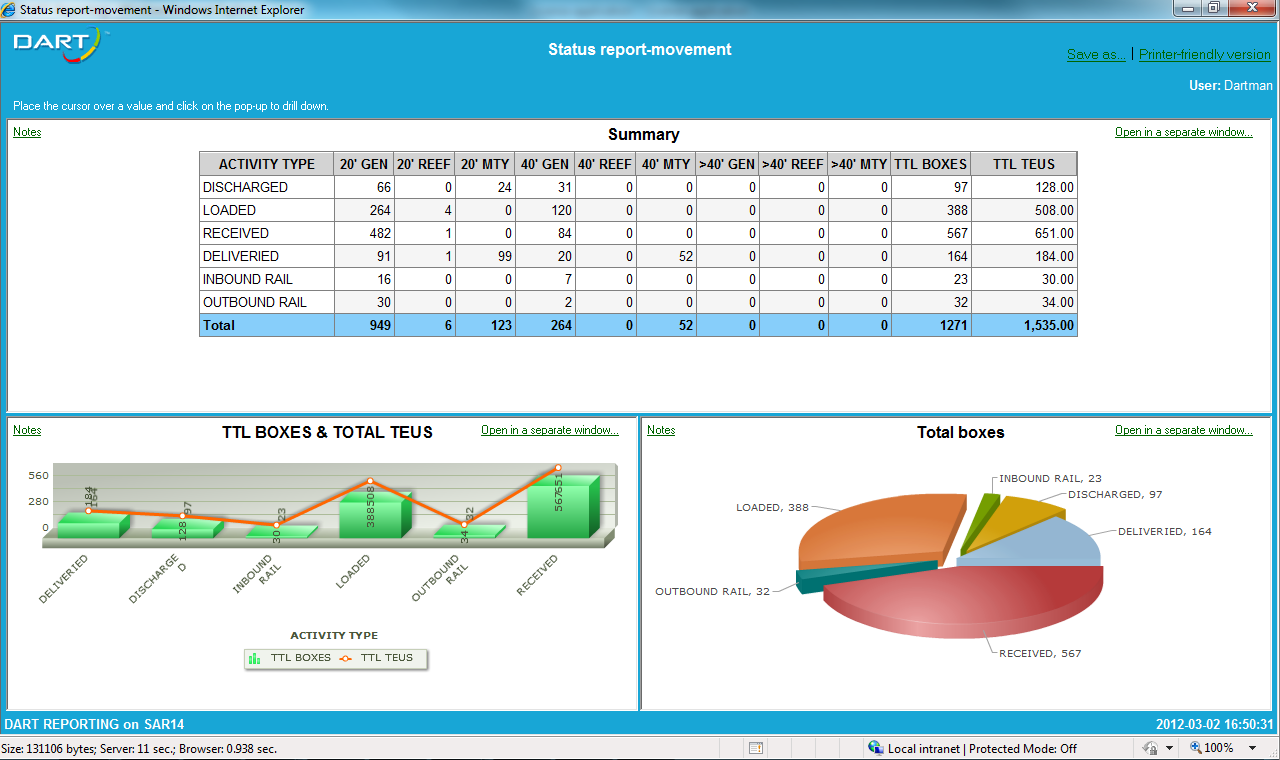The height and width of the screenshot is (760, 1280).
Task: Select the LOADED row label
Action: pyautogui.click(x=229, y=210)
